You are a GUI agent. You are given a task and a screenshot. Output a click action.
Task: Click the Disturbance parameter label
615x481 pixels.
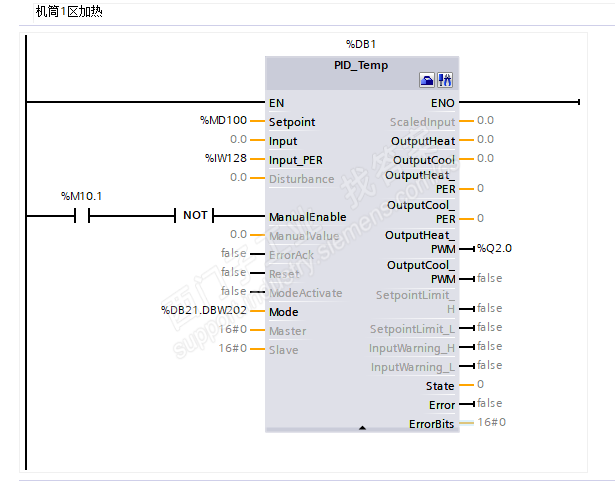tap(302, 179)
